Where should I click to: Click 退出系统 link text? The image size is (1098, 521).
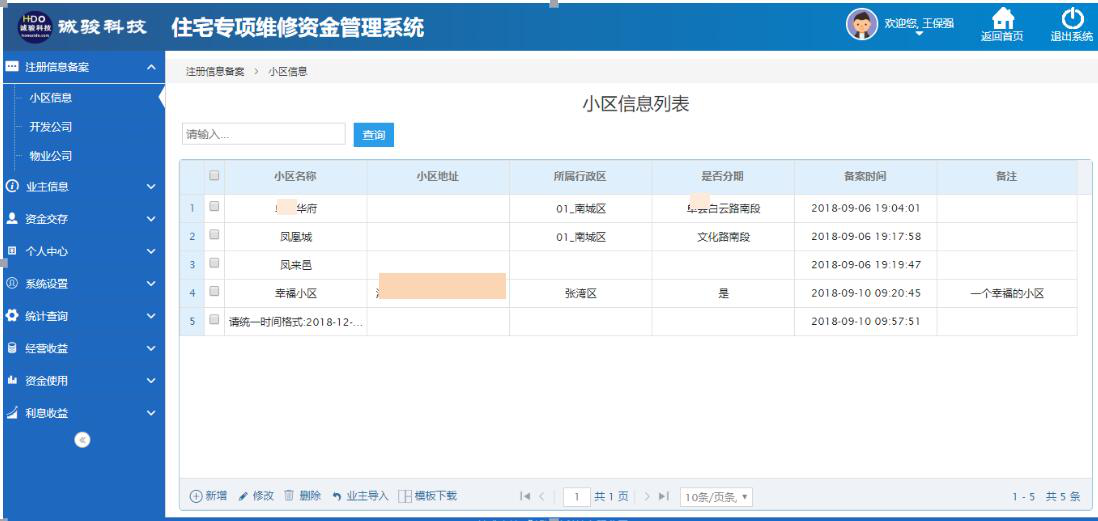point(1071,37)
